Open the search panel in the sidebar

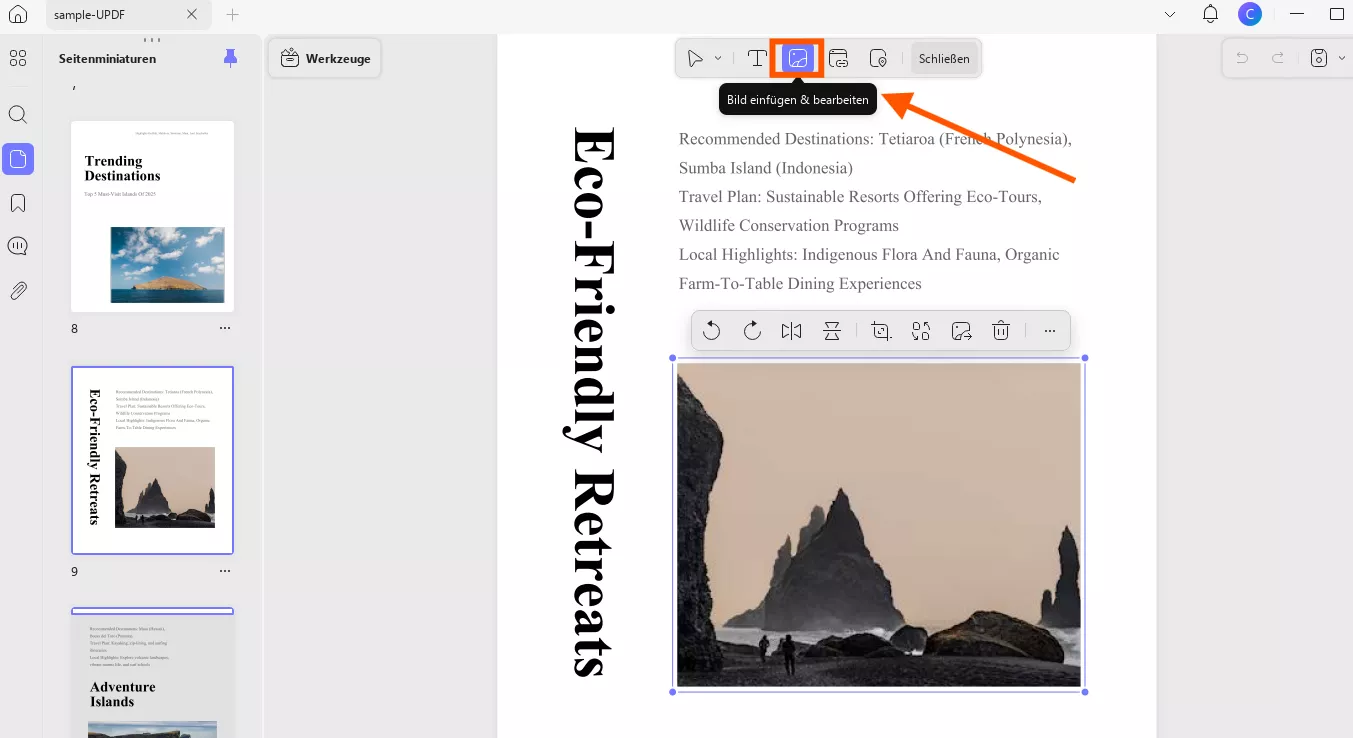click(17, 114)
